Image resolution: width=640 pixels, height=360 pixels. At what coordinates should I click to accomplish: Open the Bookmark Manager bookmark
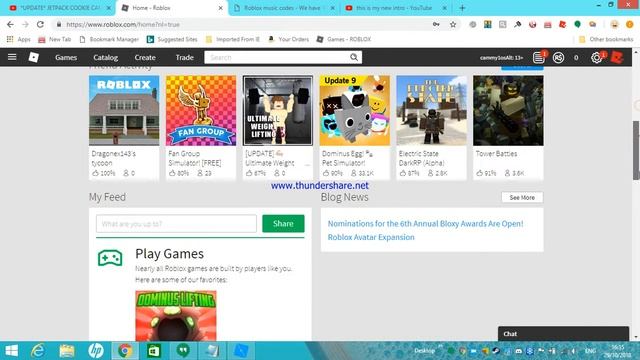point(109,39)
